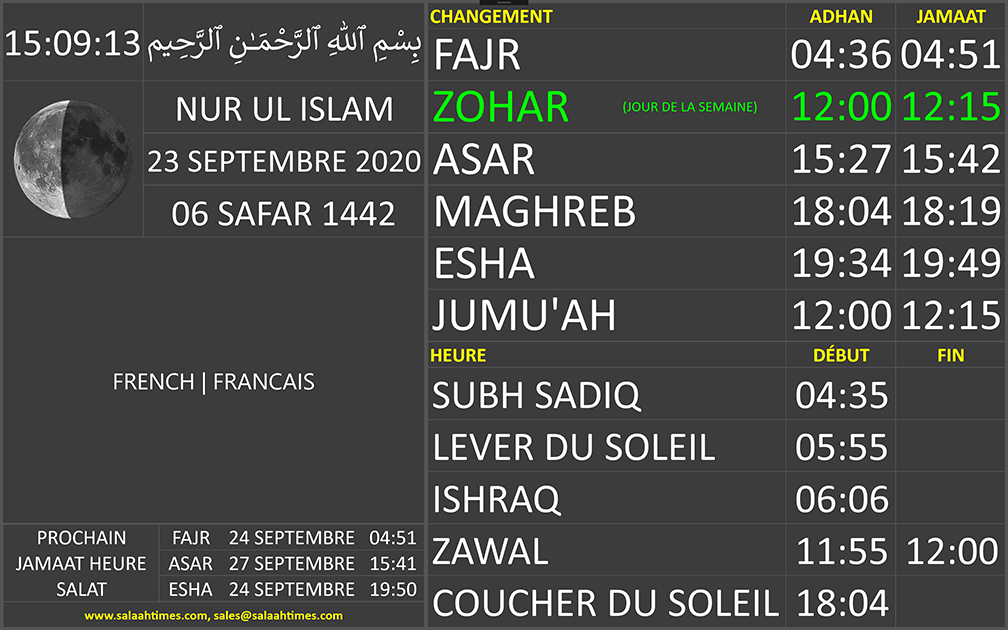Select the JUMU'AH jamaat time 12:15
This screenshot has width=1008, height=630.
[950, 315]
